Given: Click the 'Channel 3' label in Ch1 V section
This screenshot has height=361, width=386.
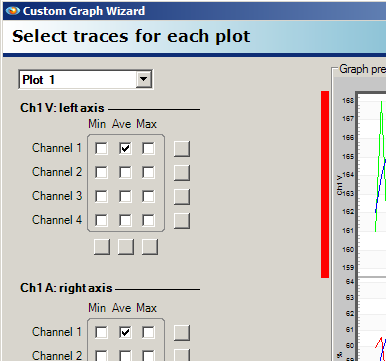Looking at the screenshot, I should 57,196.
